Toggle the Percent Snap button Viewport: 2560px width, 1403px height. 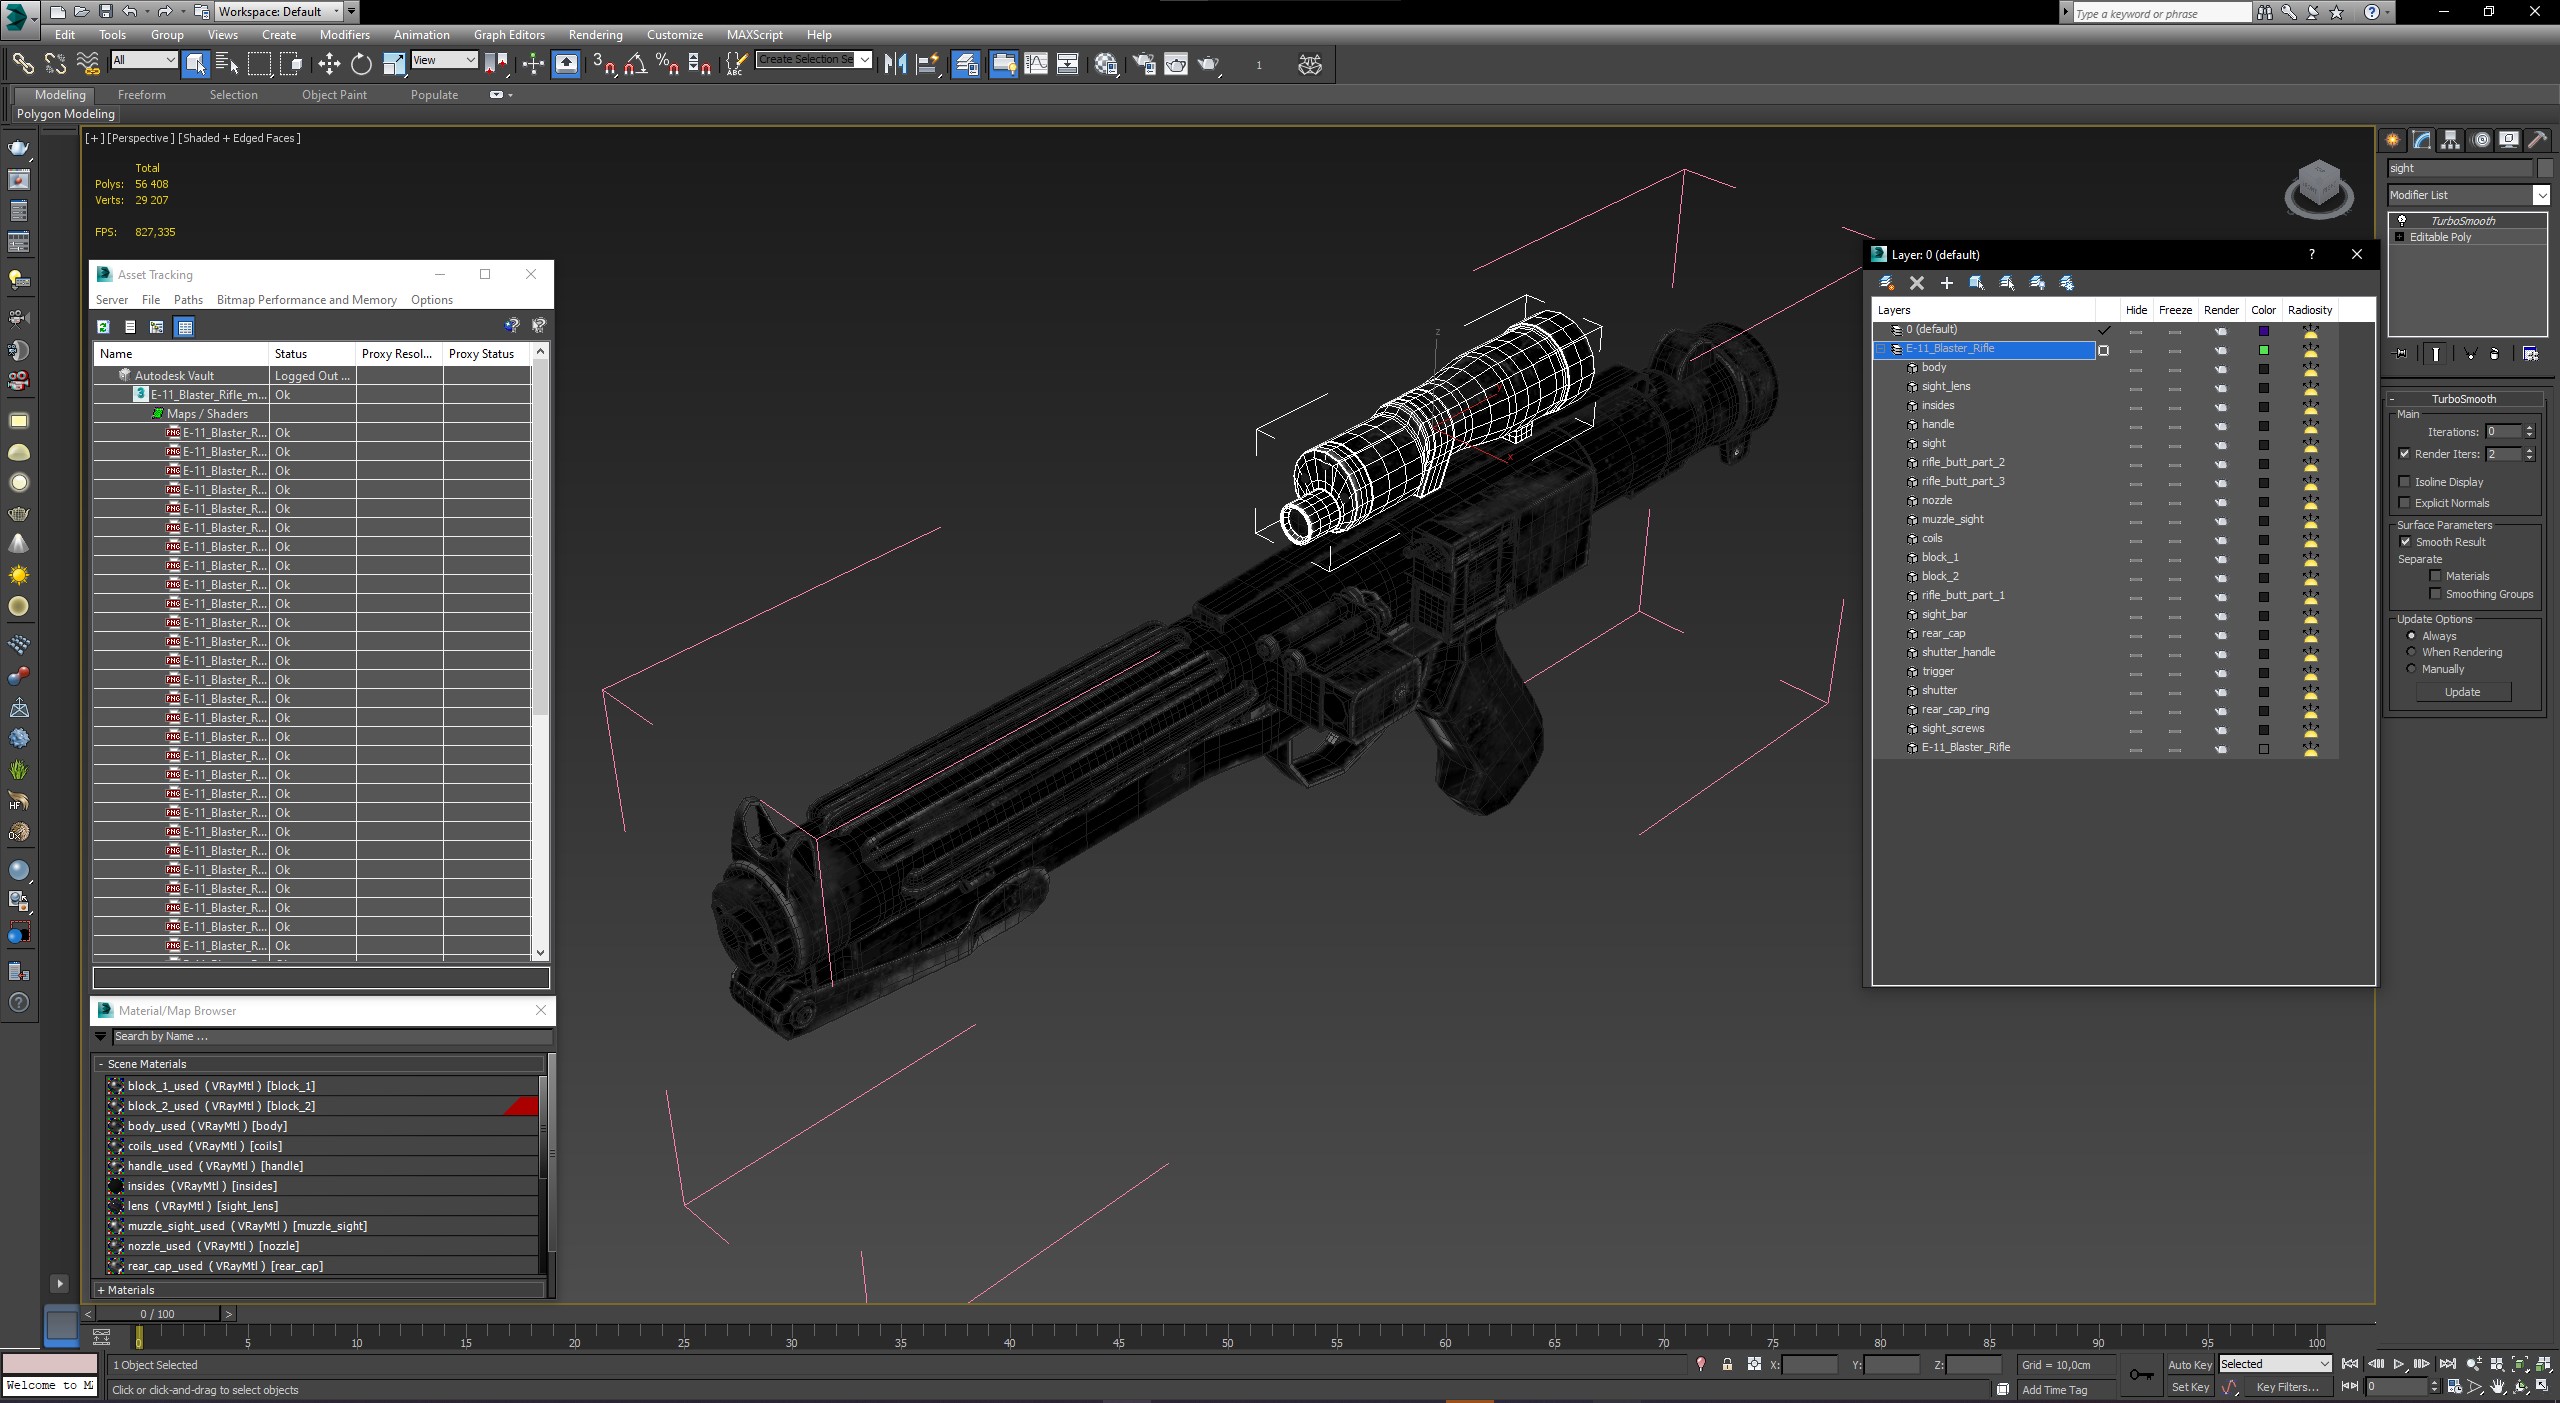click(x=667, y=64)
